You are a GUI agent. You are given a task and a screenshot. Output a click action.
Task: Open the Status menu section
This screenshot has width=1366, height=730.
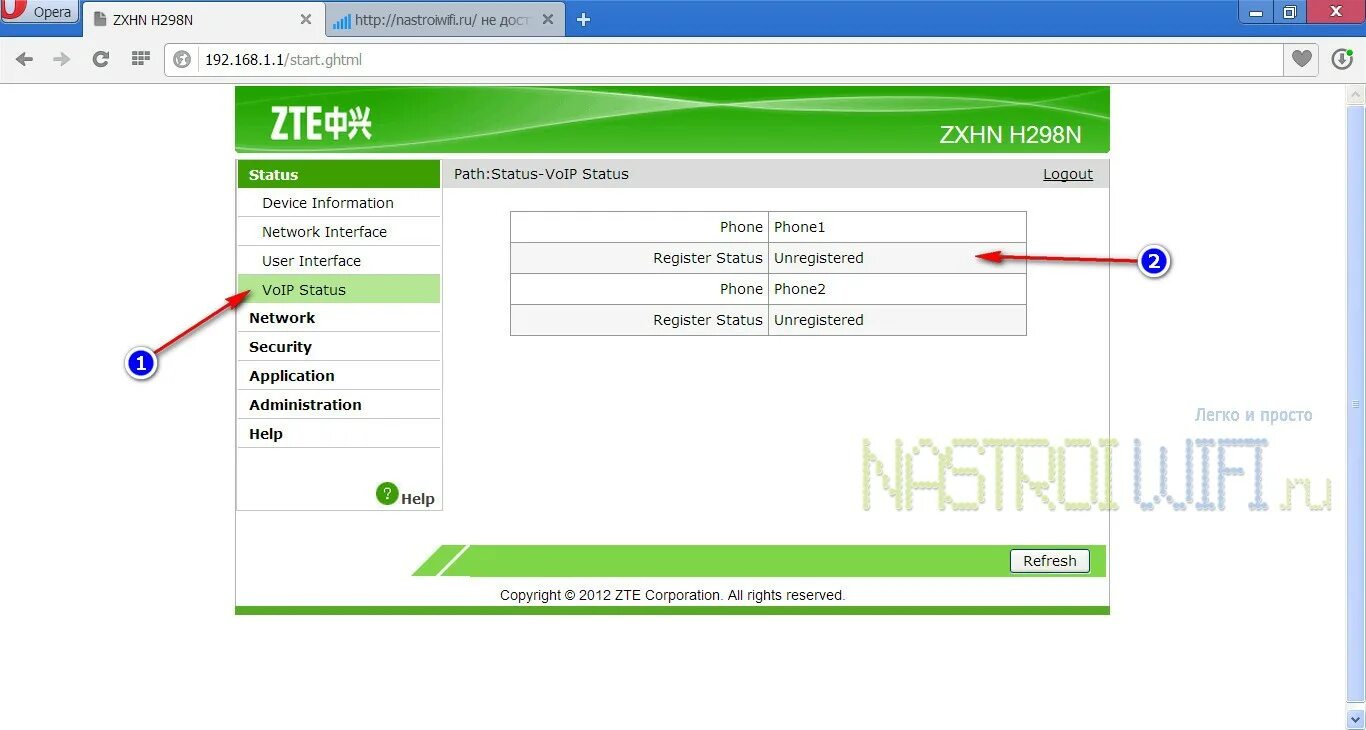pyautogui.click(x=339, y=175)
